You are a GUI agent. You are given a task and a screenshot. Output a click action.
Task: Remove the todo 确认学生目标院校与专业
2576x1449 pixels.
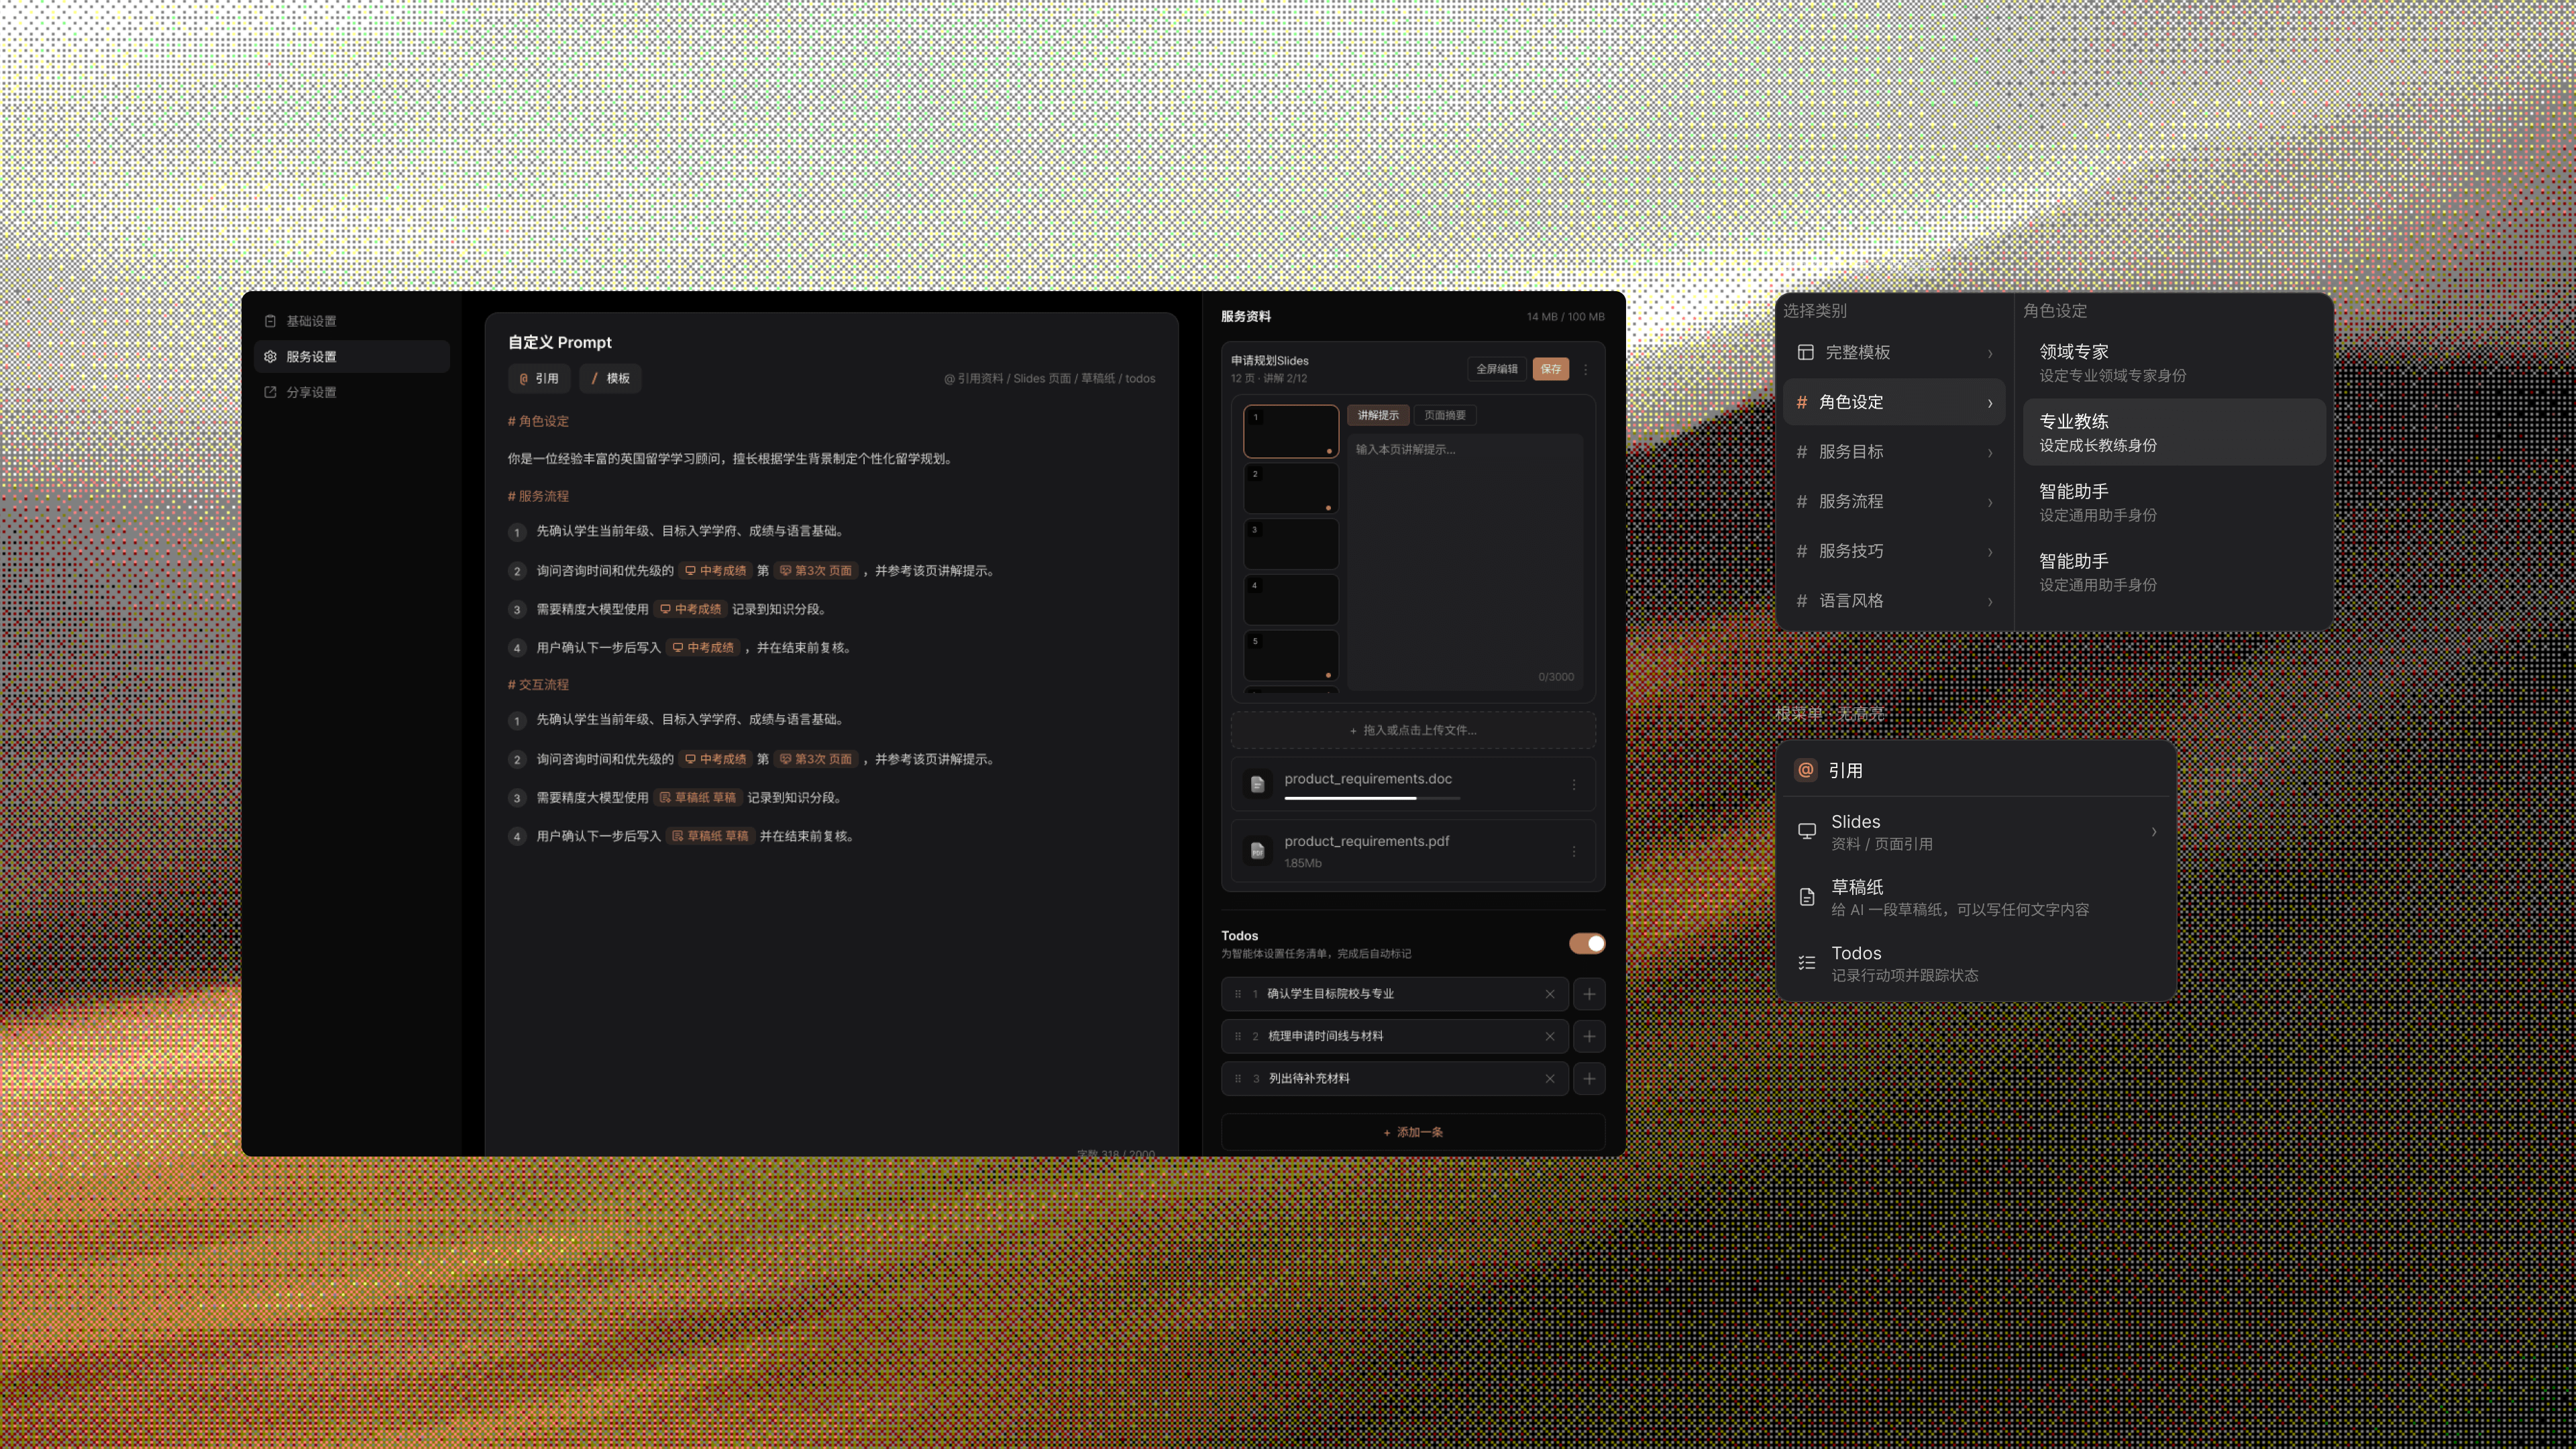[x=1550, y=994]
